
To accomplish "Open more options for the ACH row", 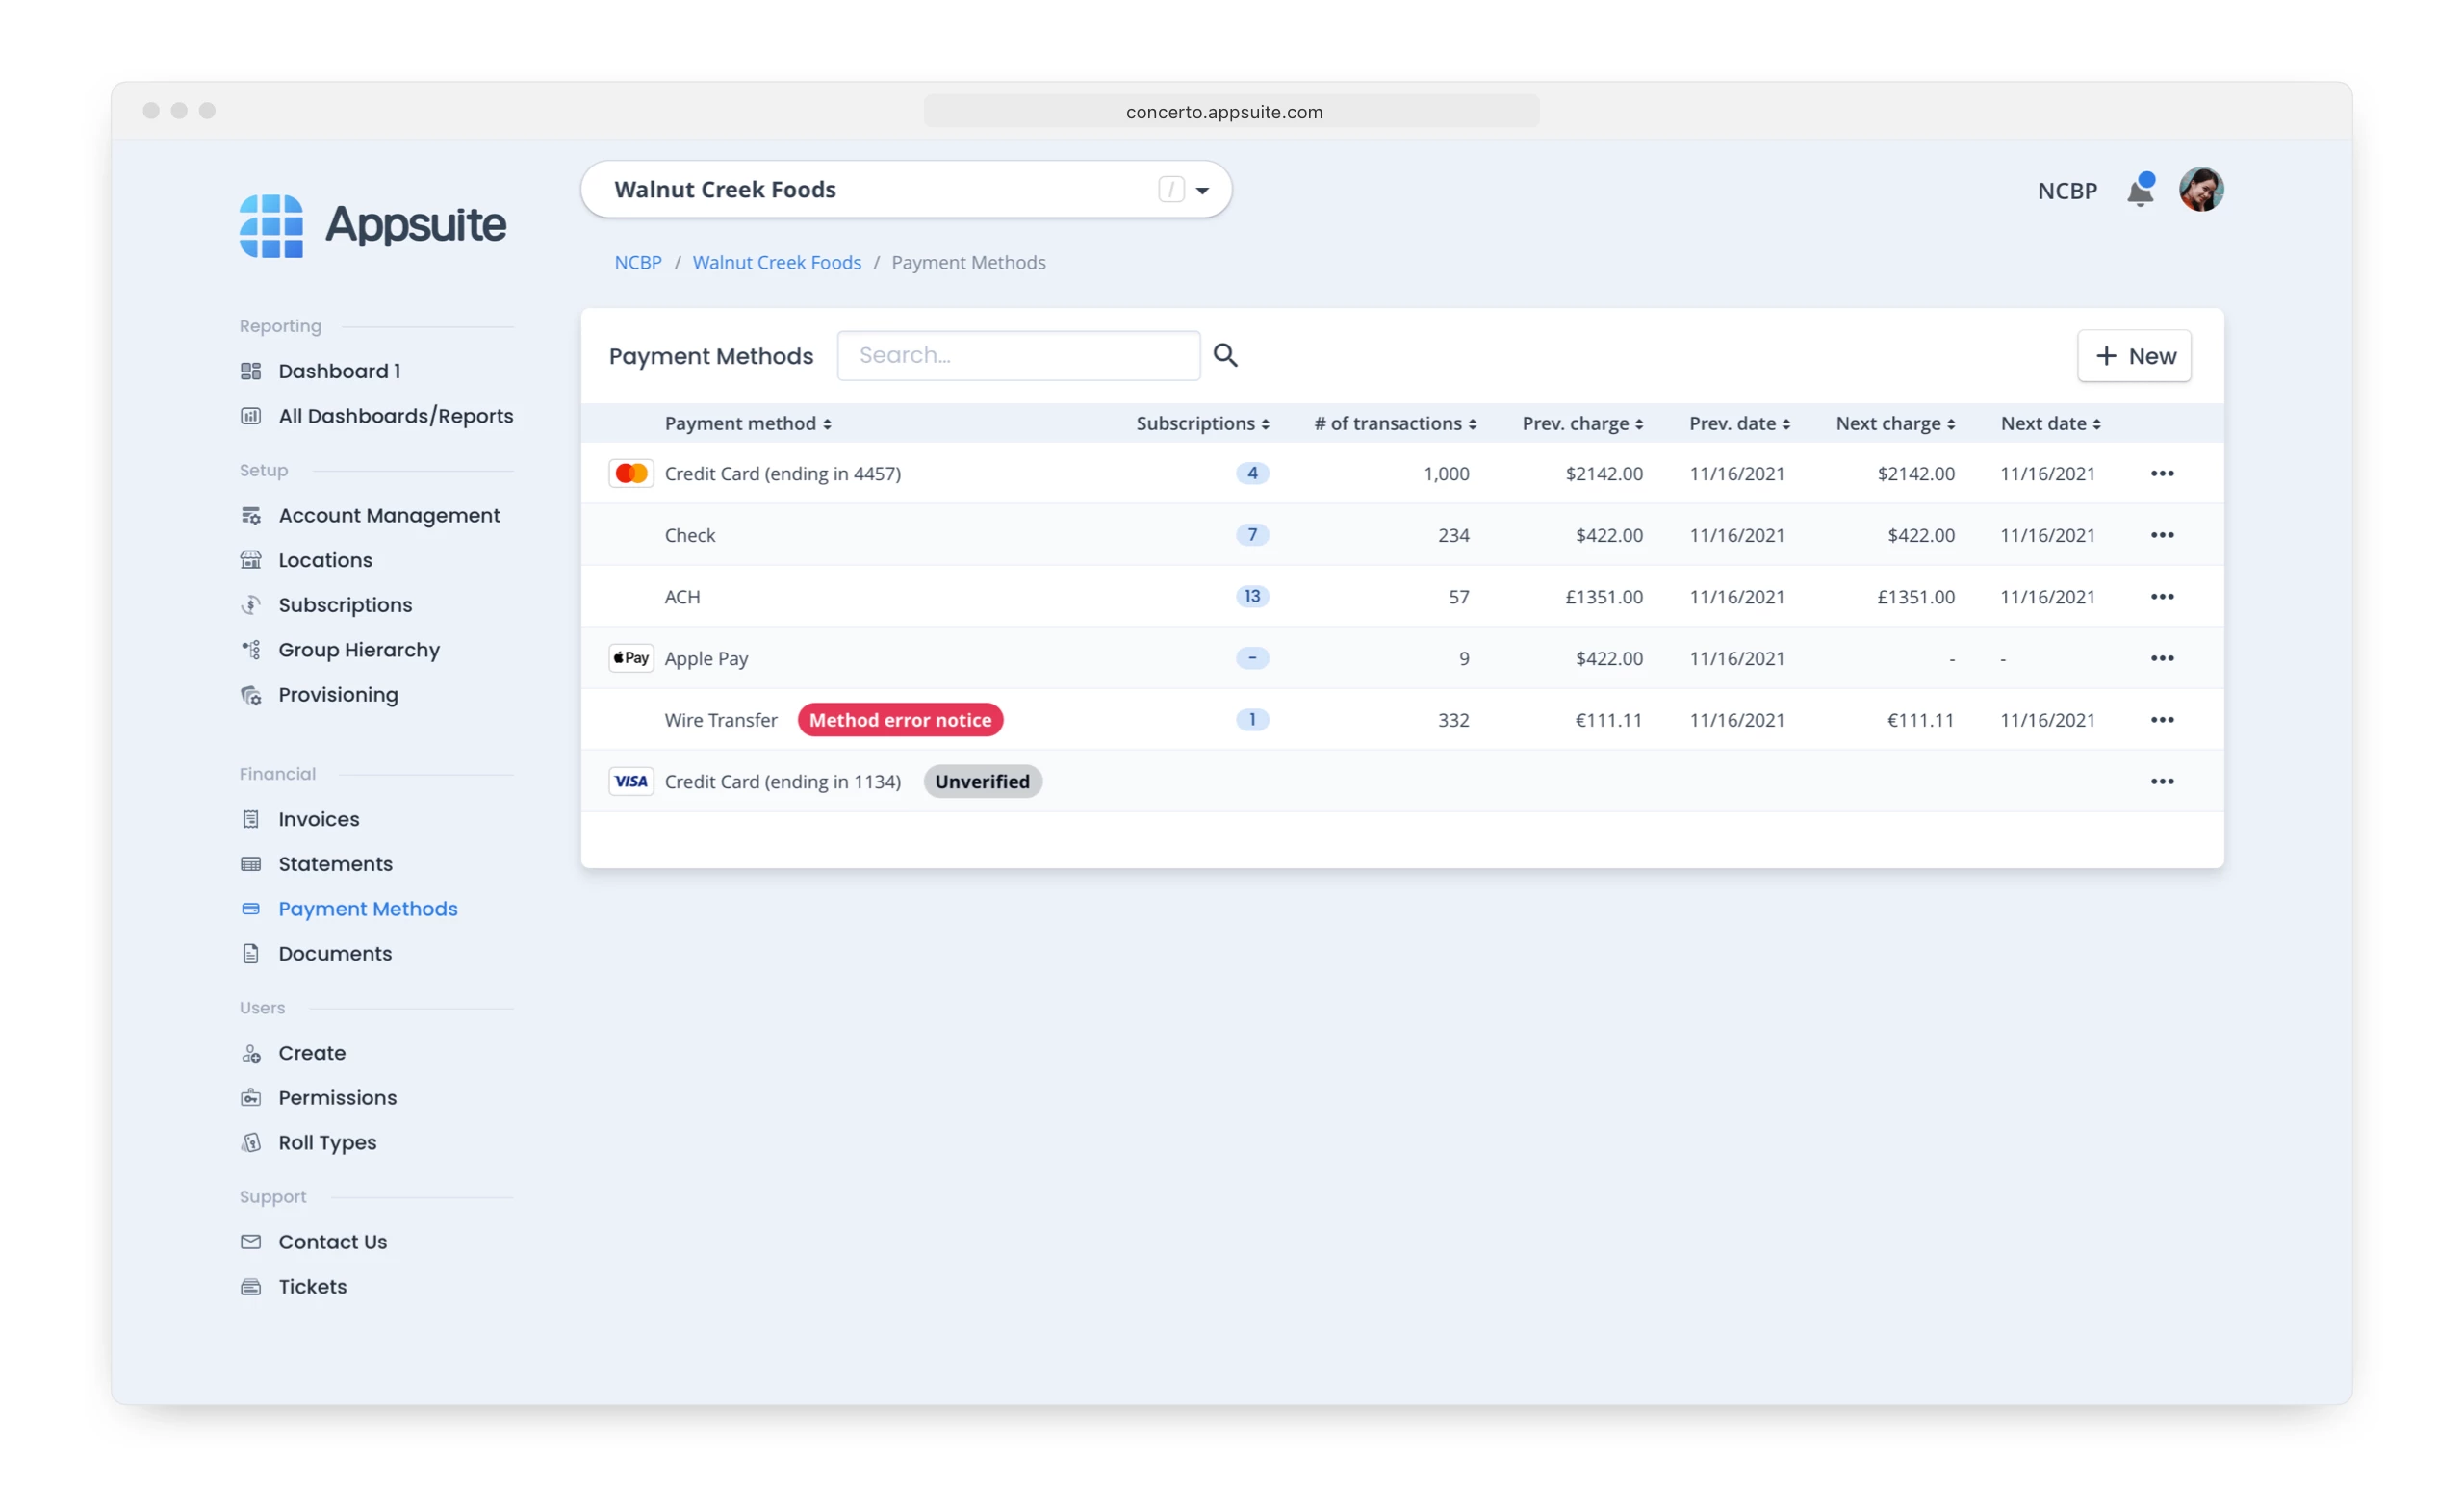I will [x=2162, y=597].
